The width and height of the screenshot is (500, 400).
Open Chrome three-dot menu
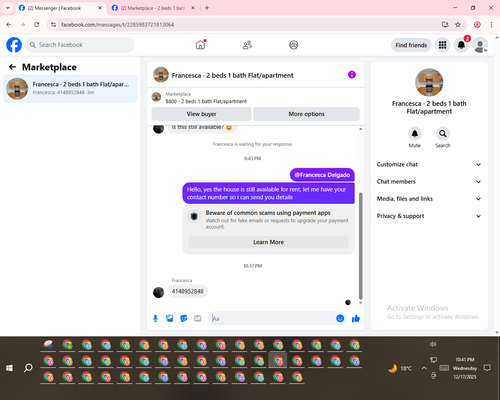491,25
